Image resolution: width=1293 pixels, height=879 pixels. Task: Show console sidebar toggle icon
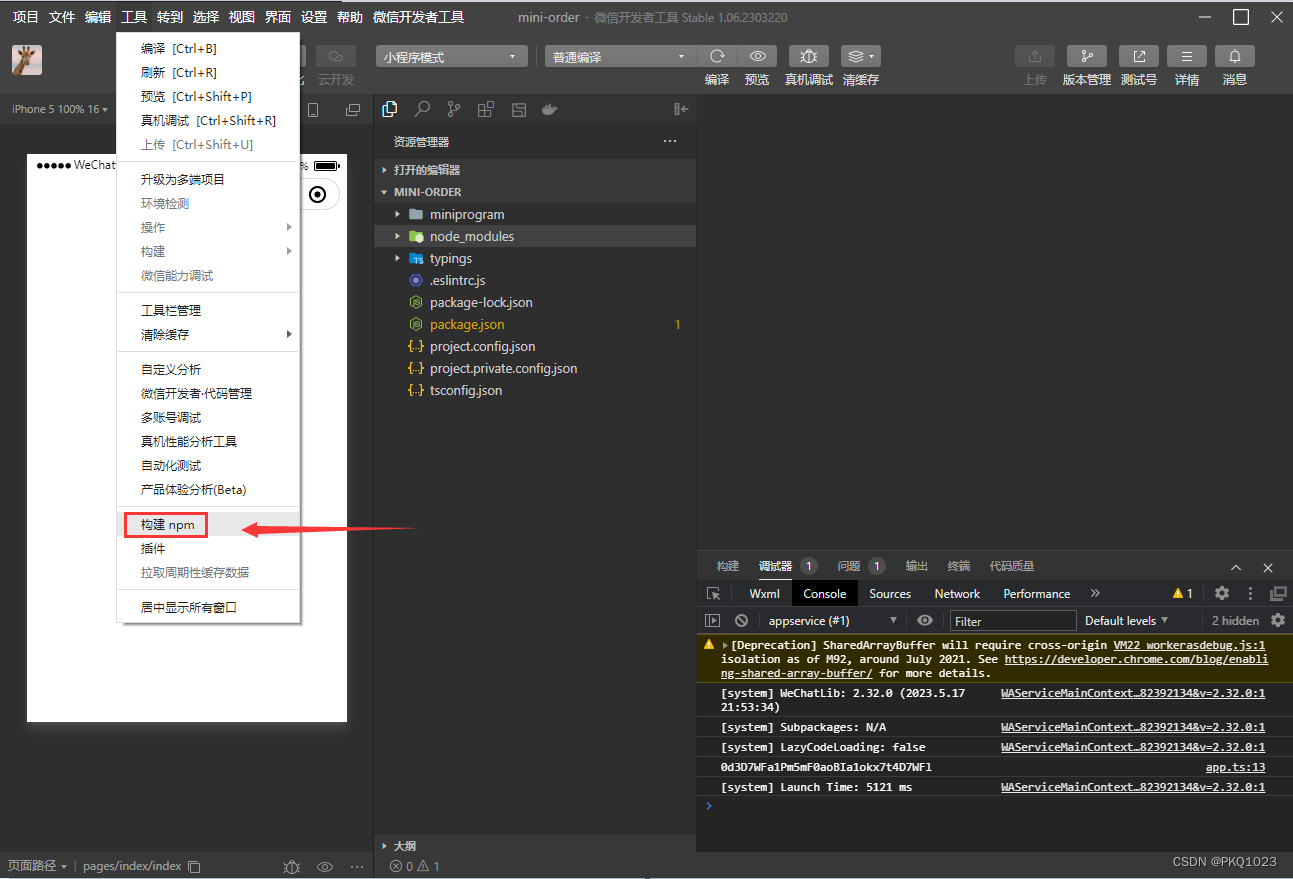[x=713, y=620]
